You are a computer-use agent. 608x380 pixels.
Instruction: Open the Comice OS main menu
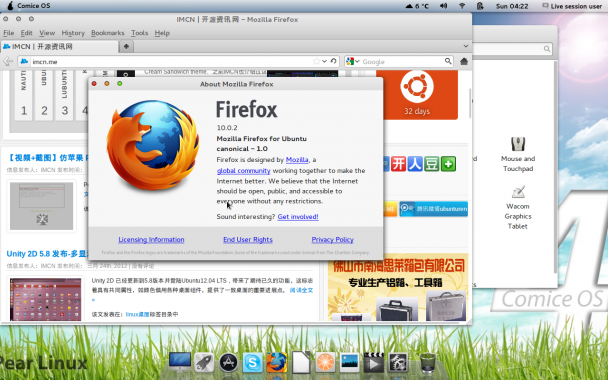tap(29, 6)
